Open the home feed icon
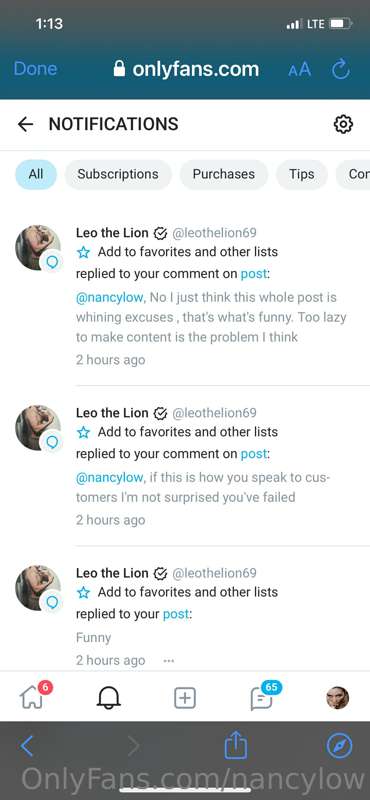 coord(32,697)
